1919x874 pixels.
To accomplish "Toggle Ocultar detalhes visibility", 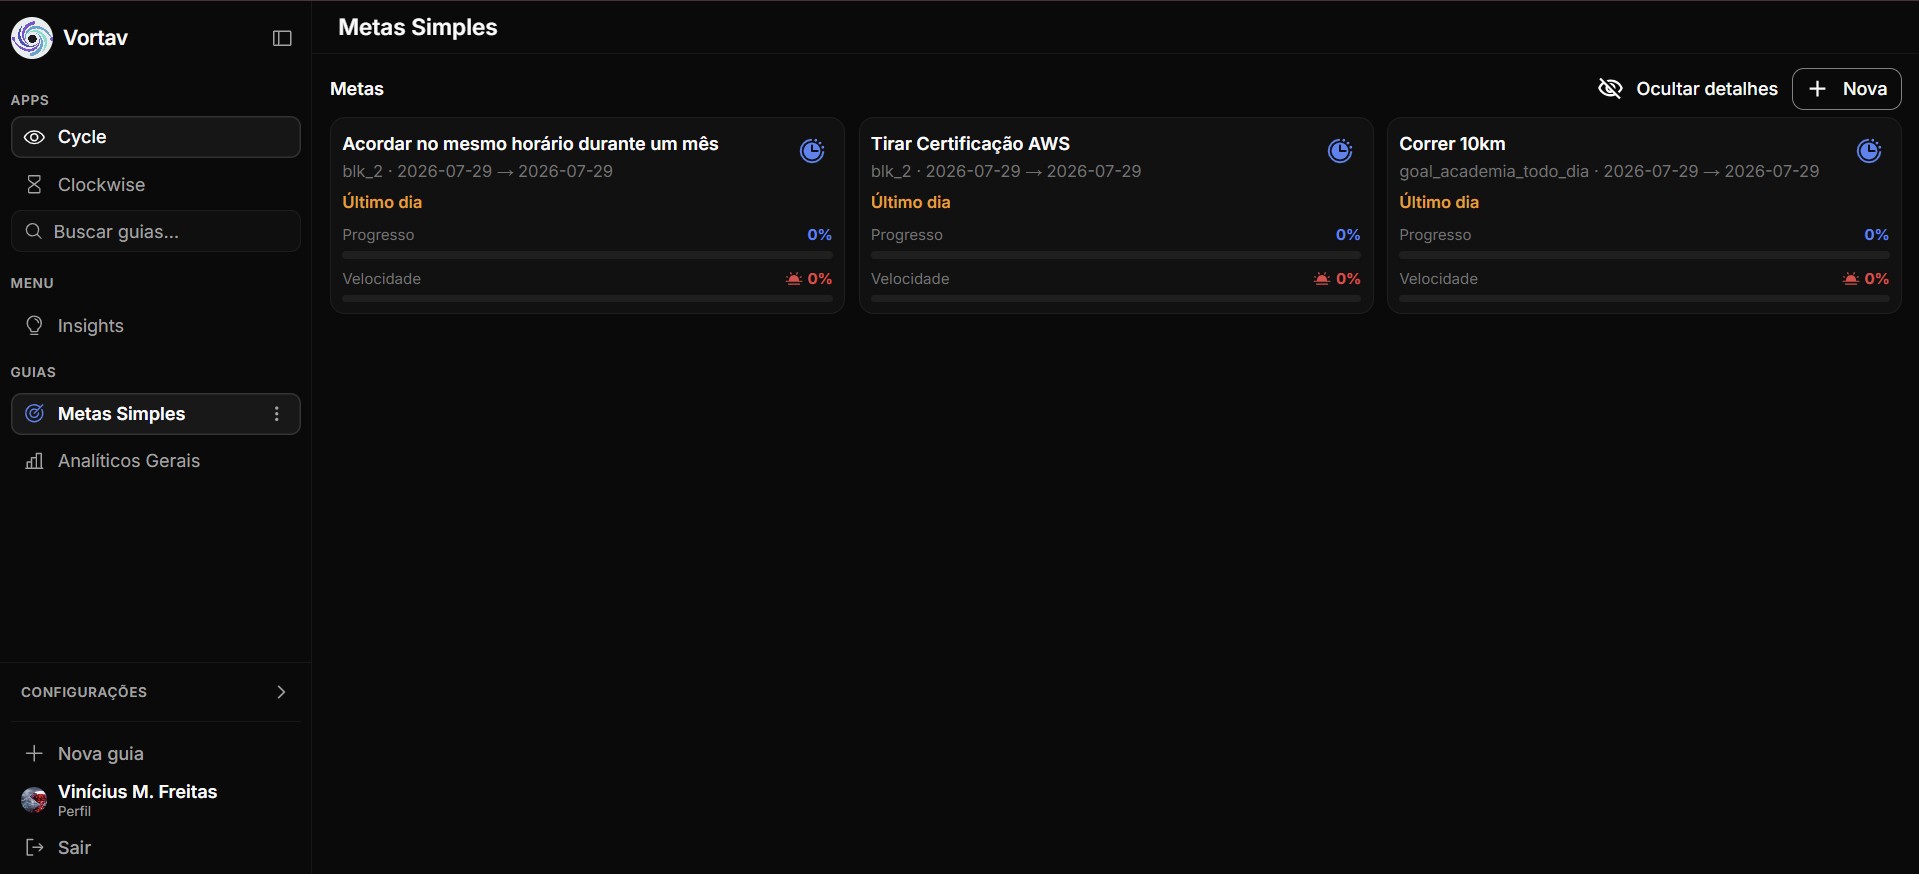I will click(x=1687, y=89).
